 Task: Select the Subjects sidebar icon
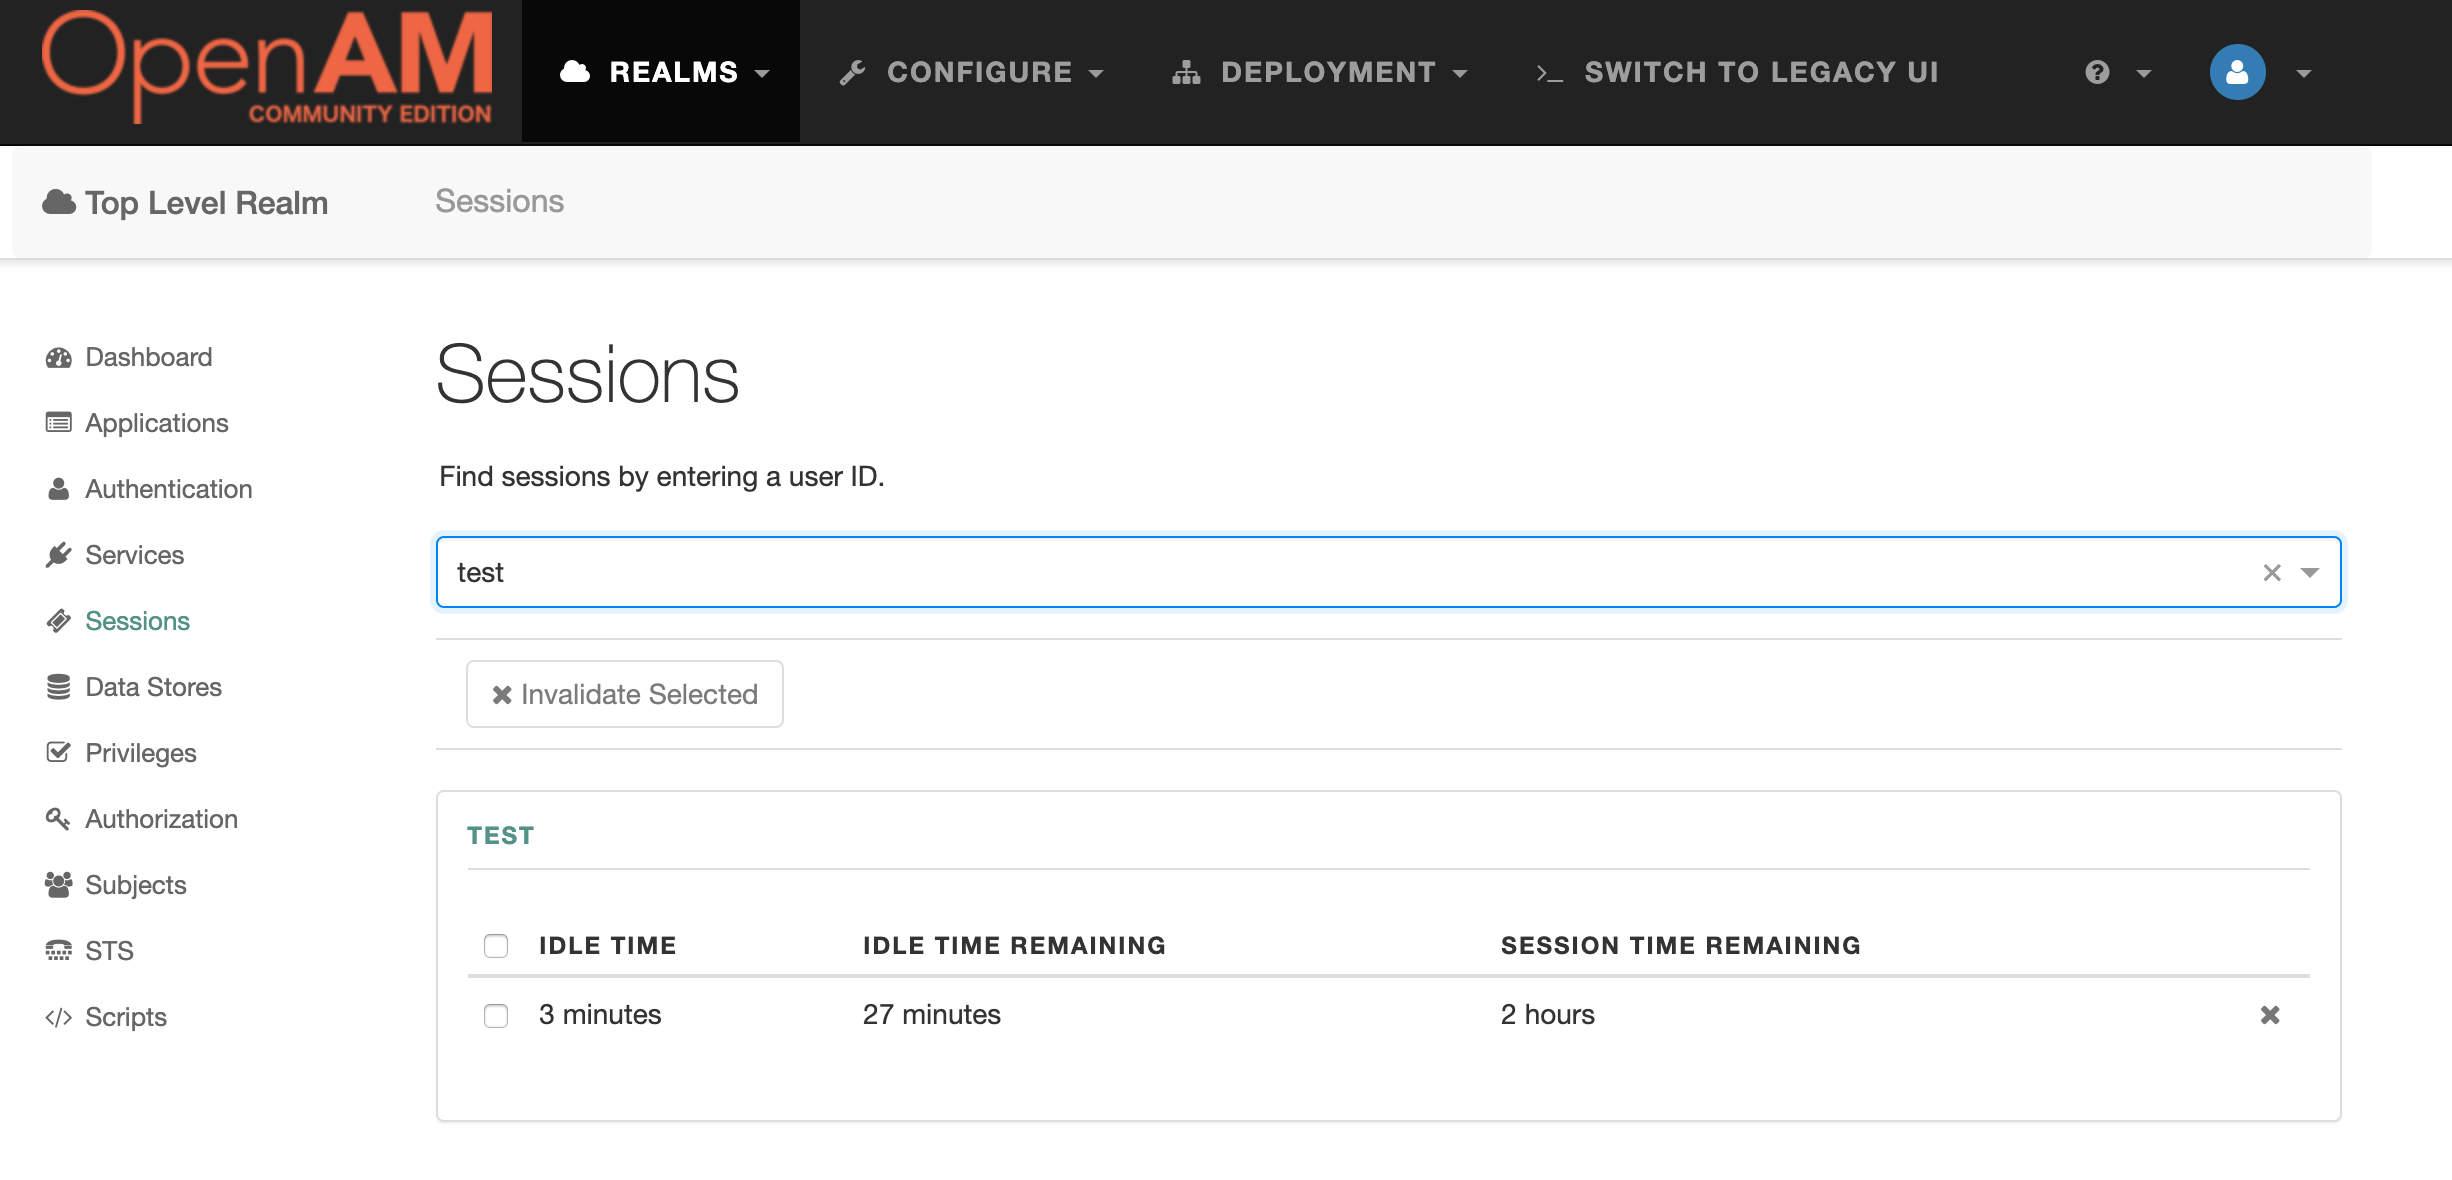coord(59,885)
